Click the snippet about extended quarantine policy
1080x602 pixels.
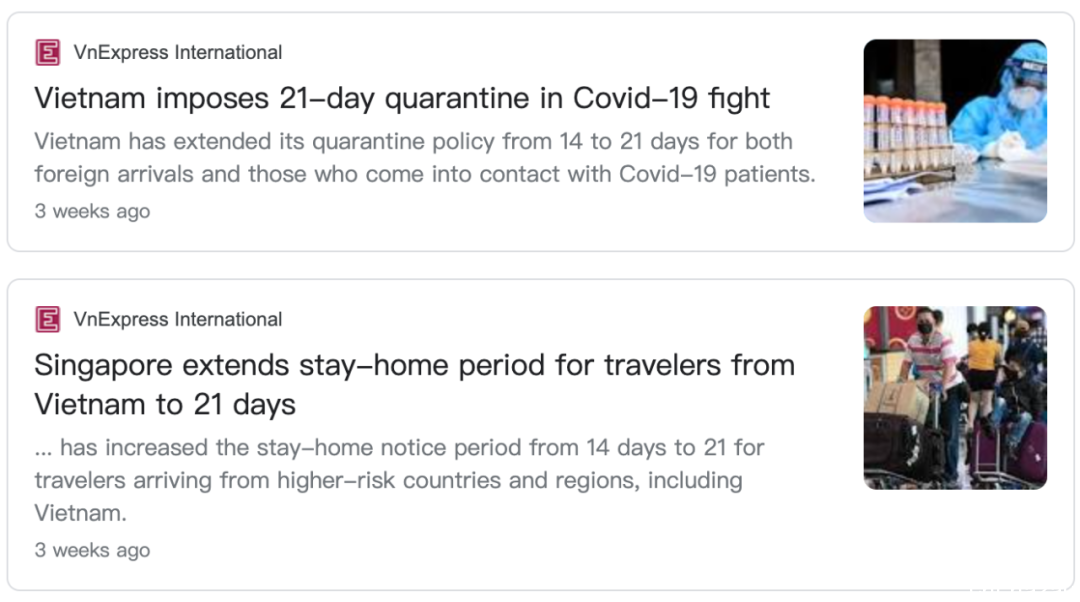pyautogui.click(x=425, y=158)
